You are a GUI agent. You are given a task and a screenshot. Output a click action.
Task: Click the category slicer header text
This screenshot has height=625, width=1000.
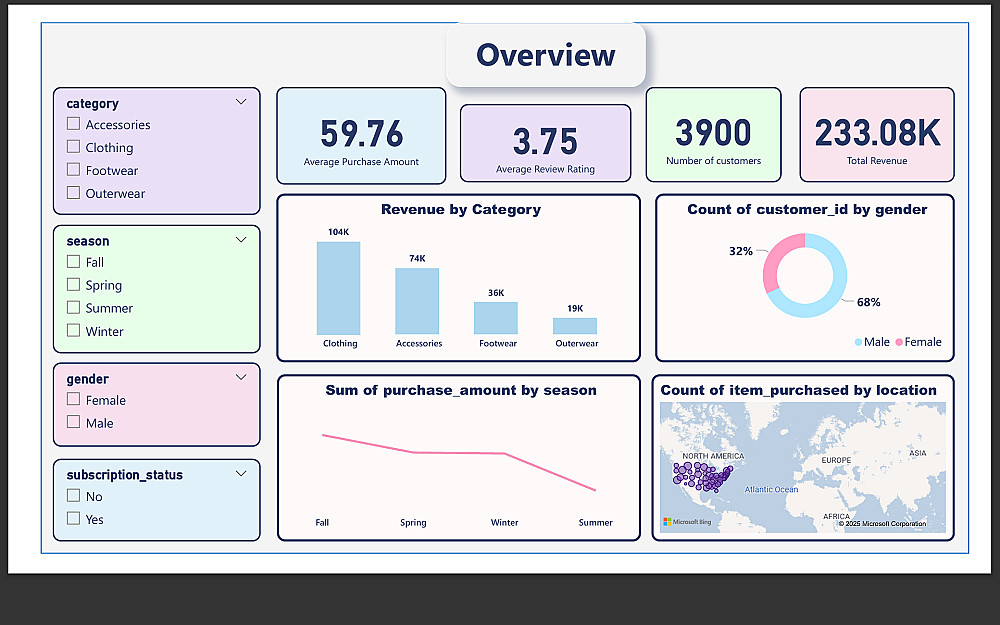92,103
